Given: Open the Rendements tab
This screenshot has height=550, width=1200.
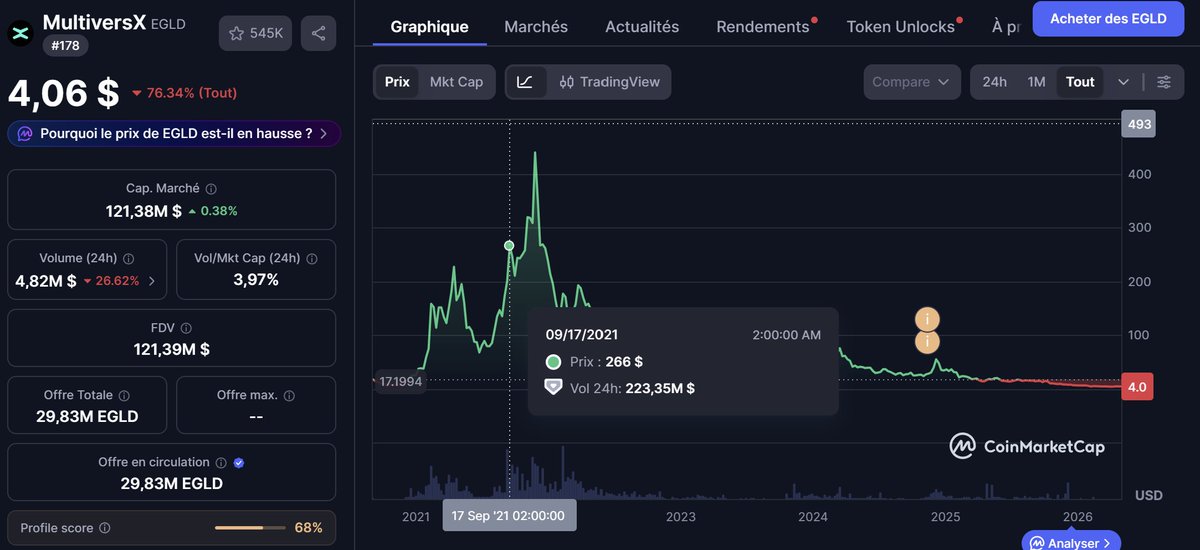Looking at the screenshot, I should point(763,27).
